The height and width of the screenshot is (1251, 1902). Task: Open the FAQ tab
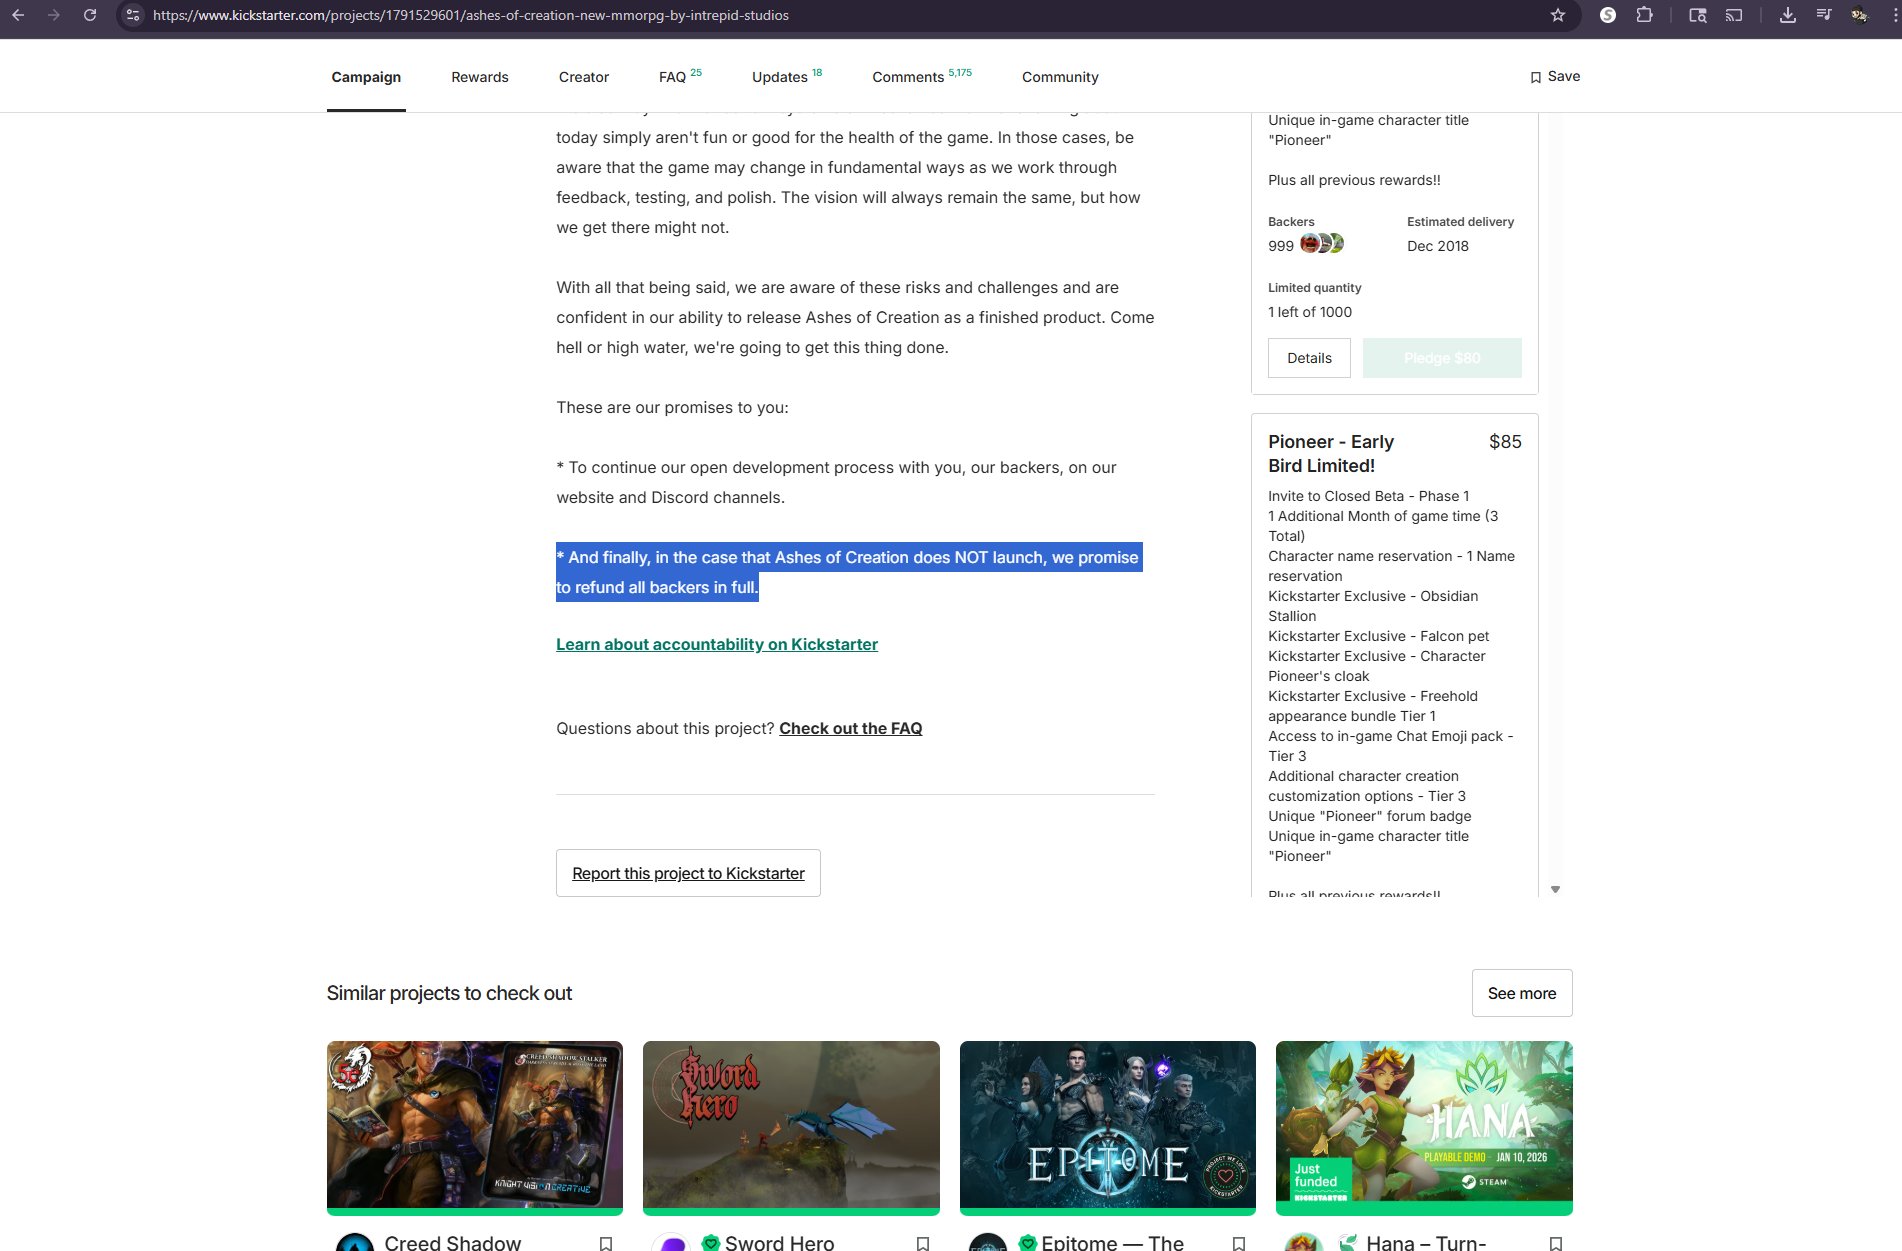pos(680,77)
